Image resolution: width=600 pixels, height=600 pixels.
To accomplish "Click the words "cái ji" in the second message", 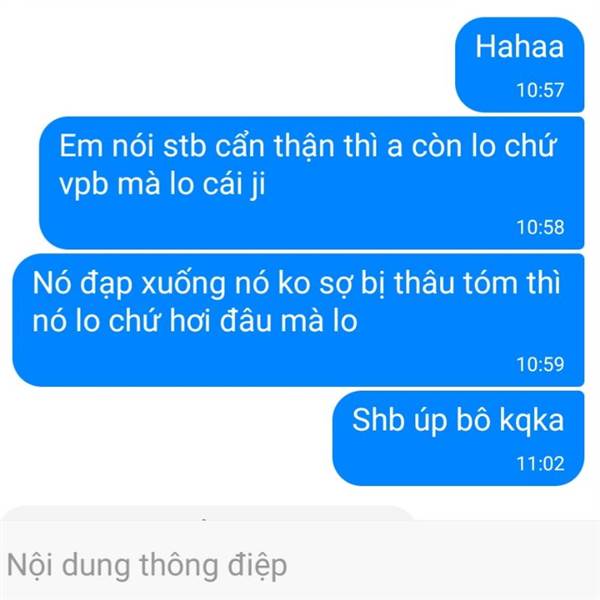I will click(234, 185).
